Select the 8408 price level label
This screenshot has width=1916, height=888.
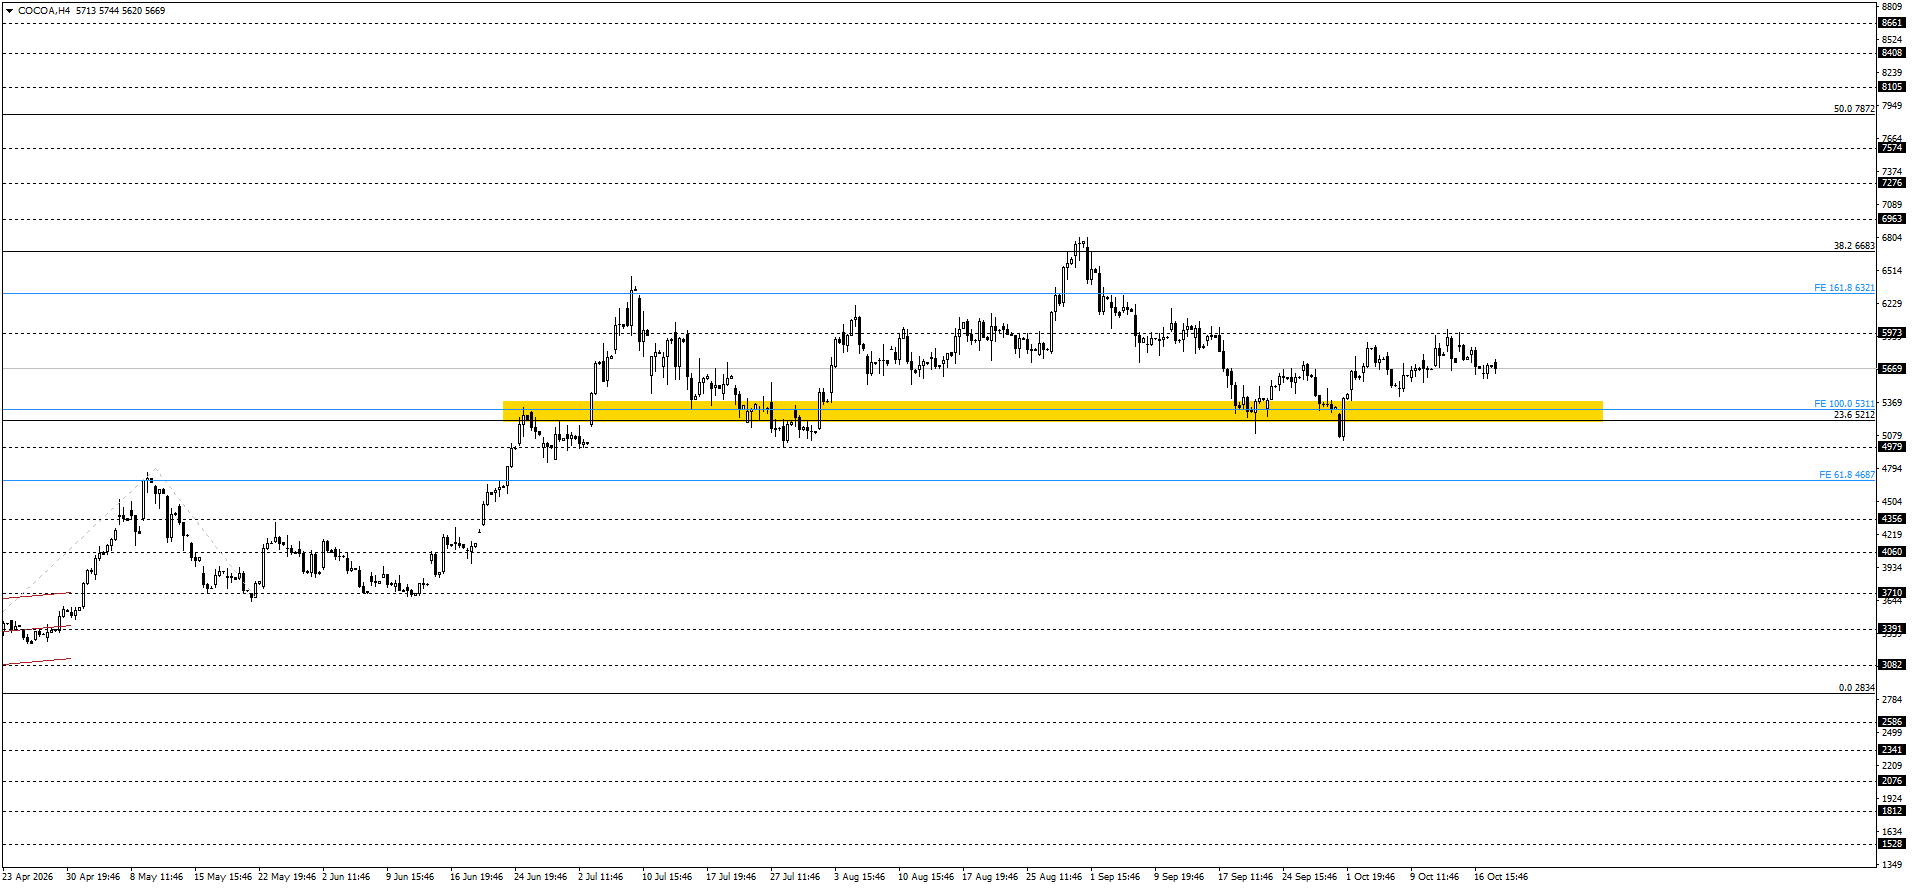click(x=1892, y=53)
